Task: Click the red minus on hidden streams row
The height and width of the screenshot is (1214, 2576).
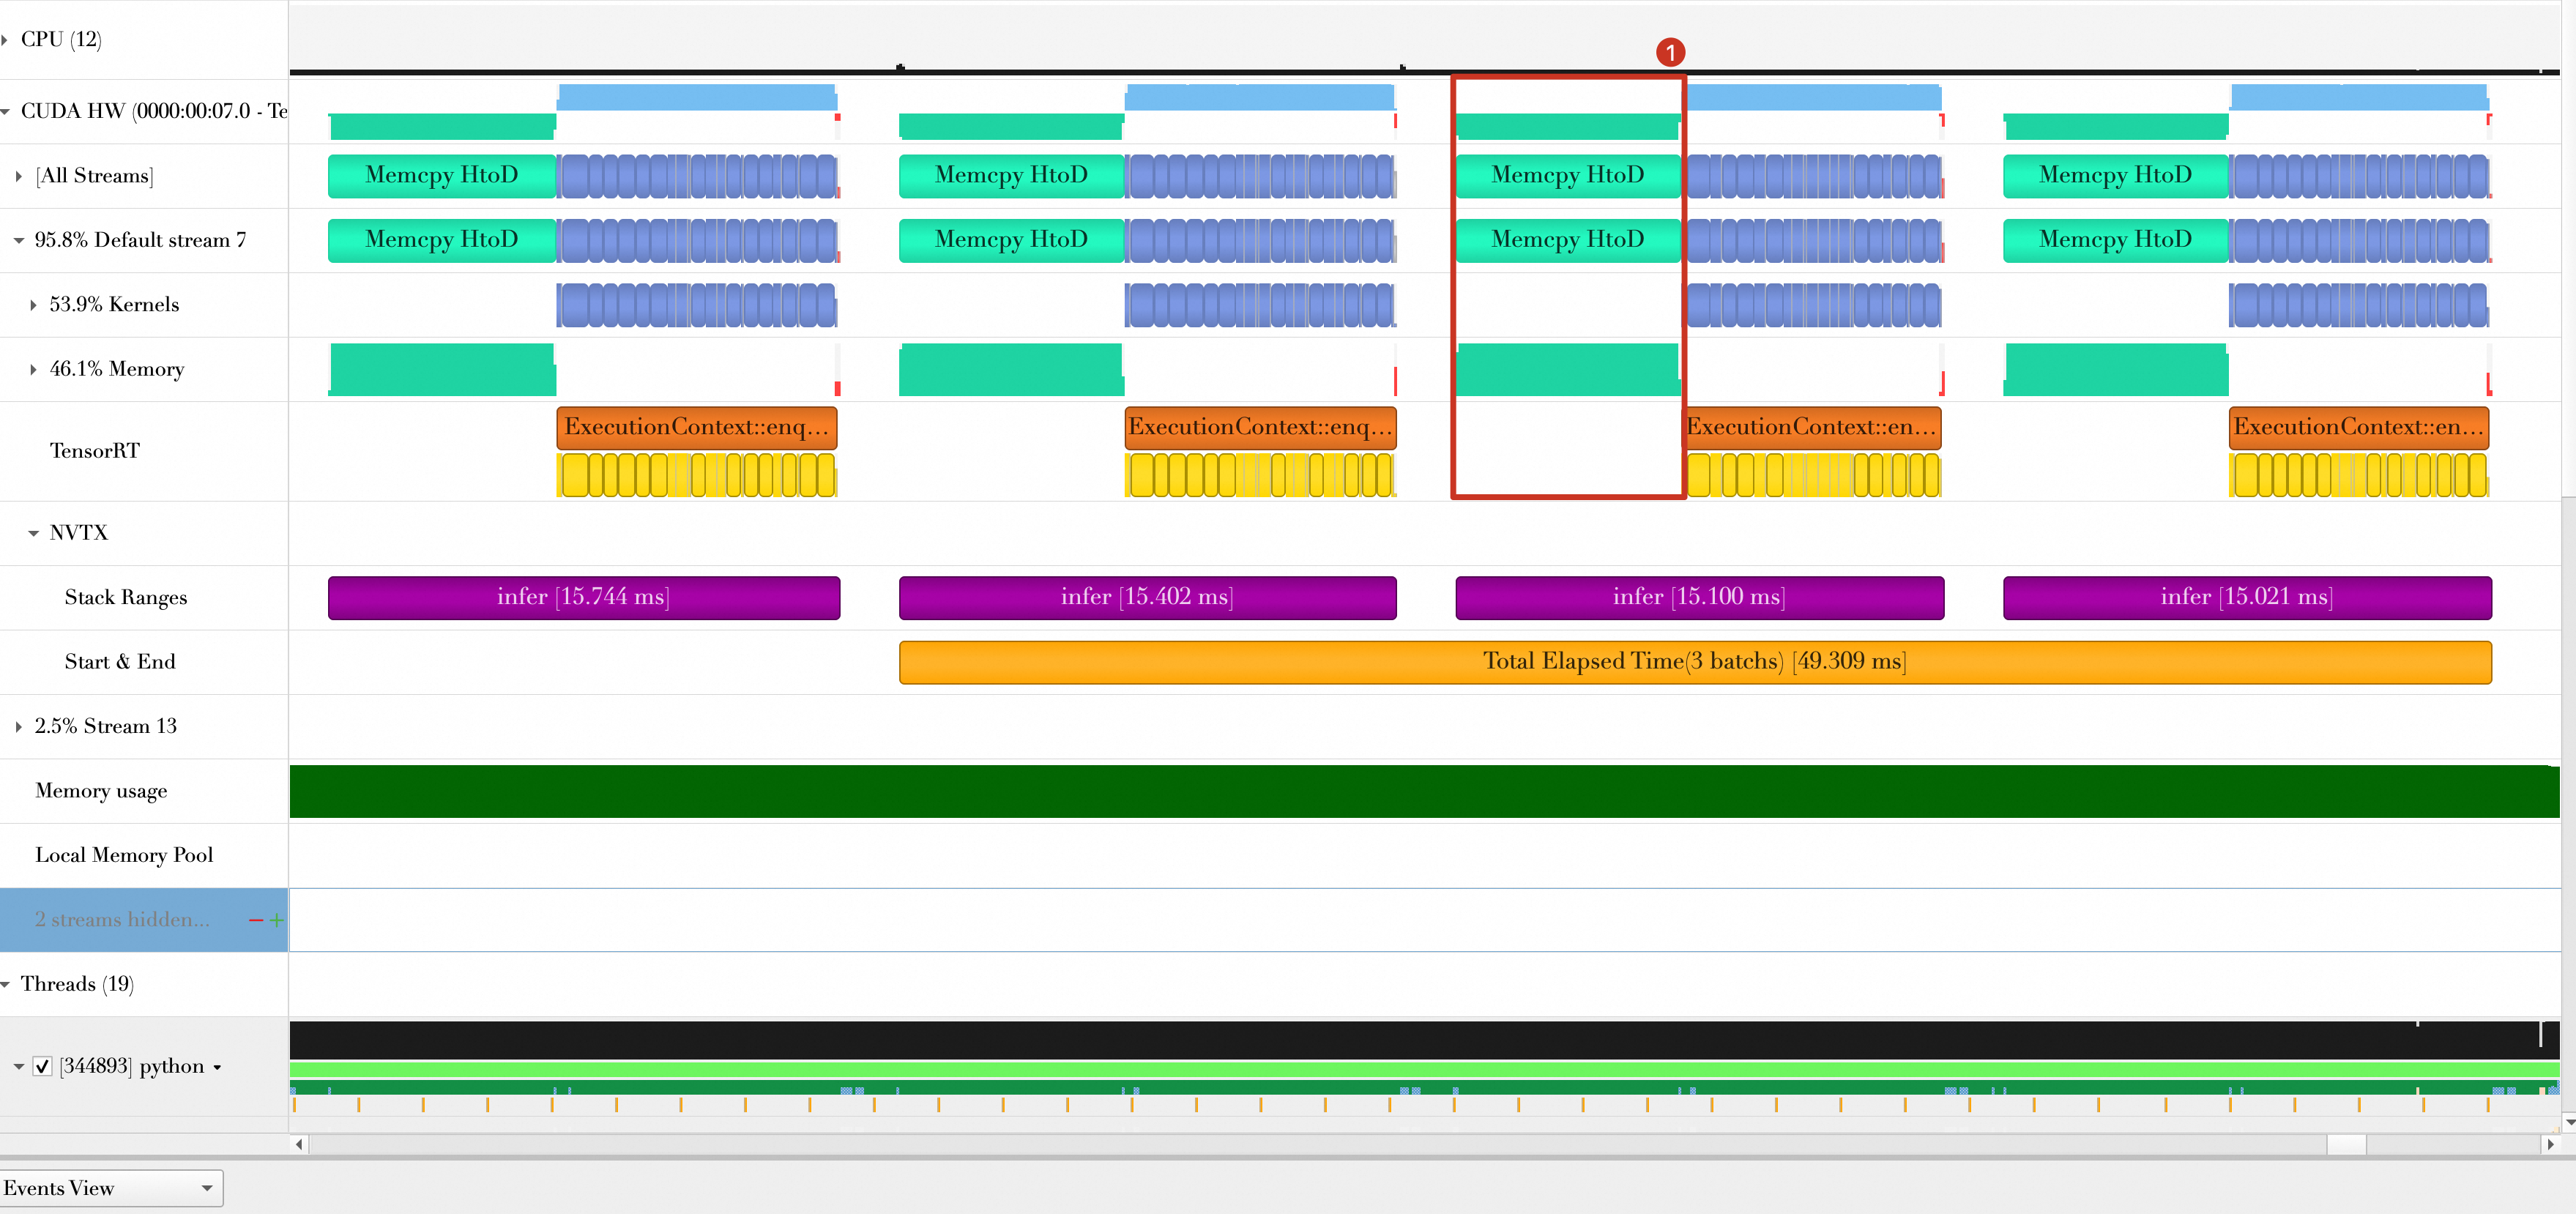Action: [x=256, y=920]
